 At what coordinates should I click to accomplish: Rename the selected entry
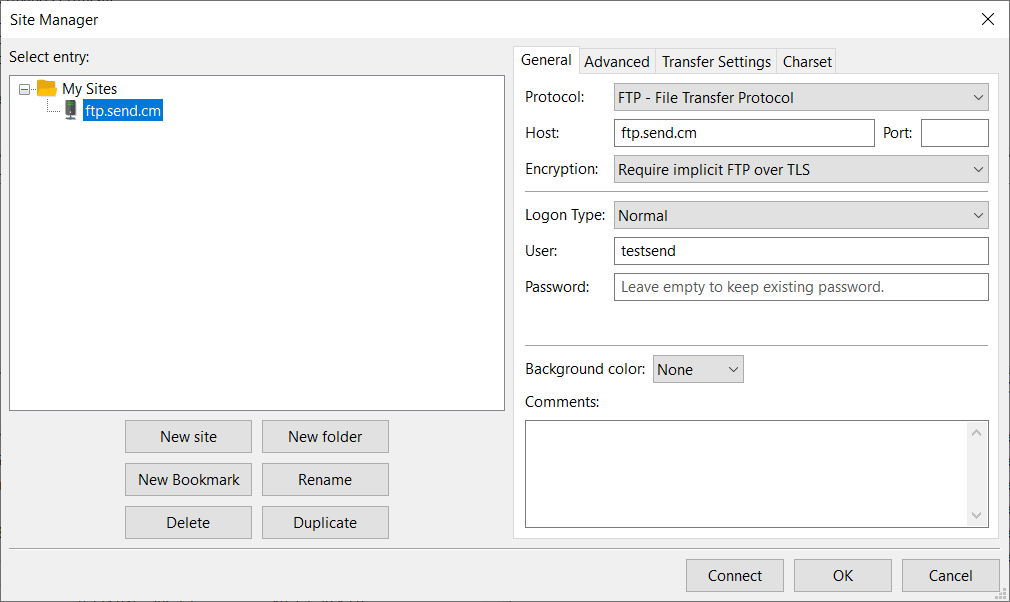tap(325, 480)
